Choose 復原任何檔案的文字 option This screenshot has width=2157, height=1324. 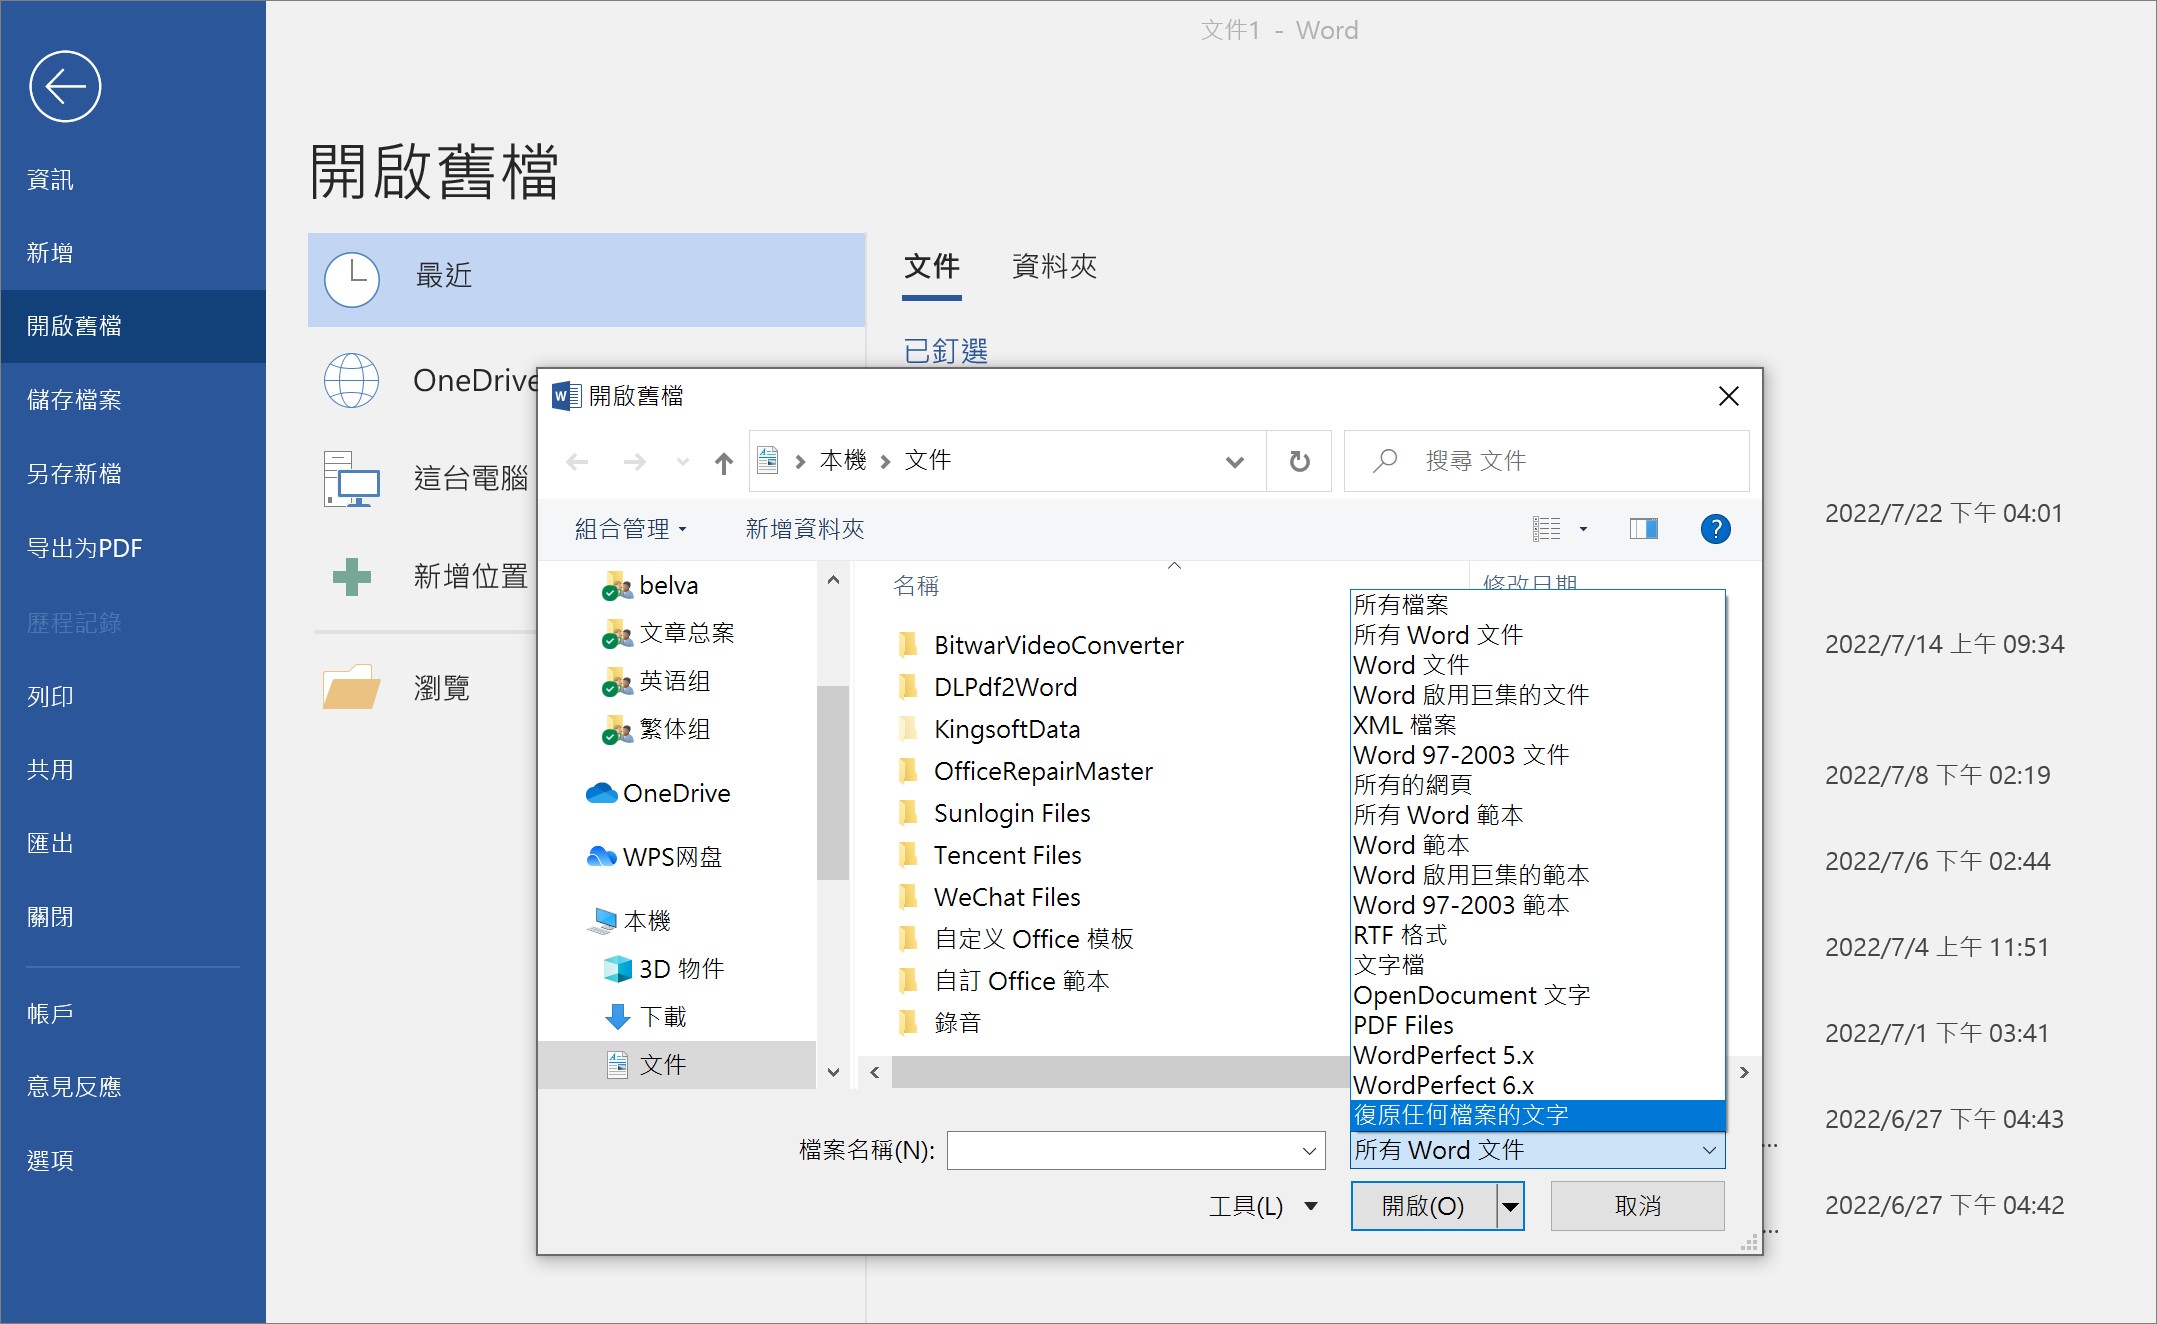click(x=1537, y=1116)
